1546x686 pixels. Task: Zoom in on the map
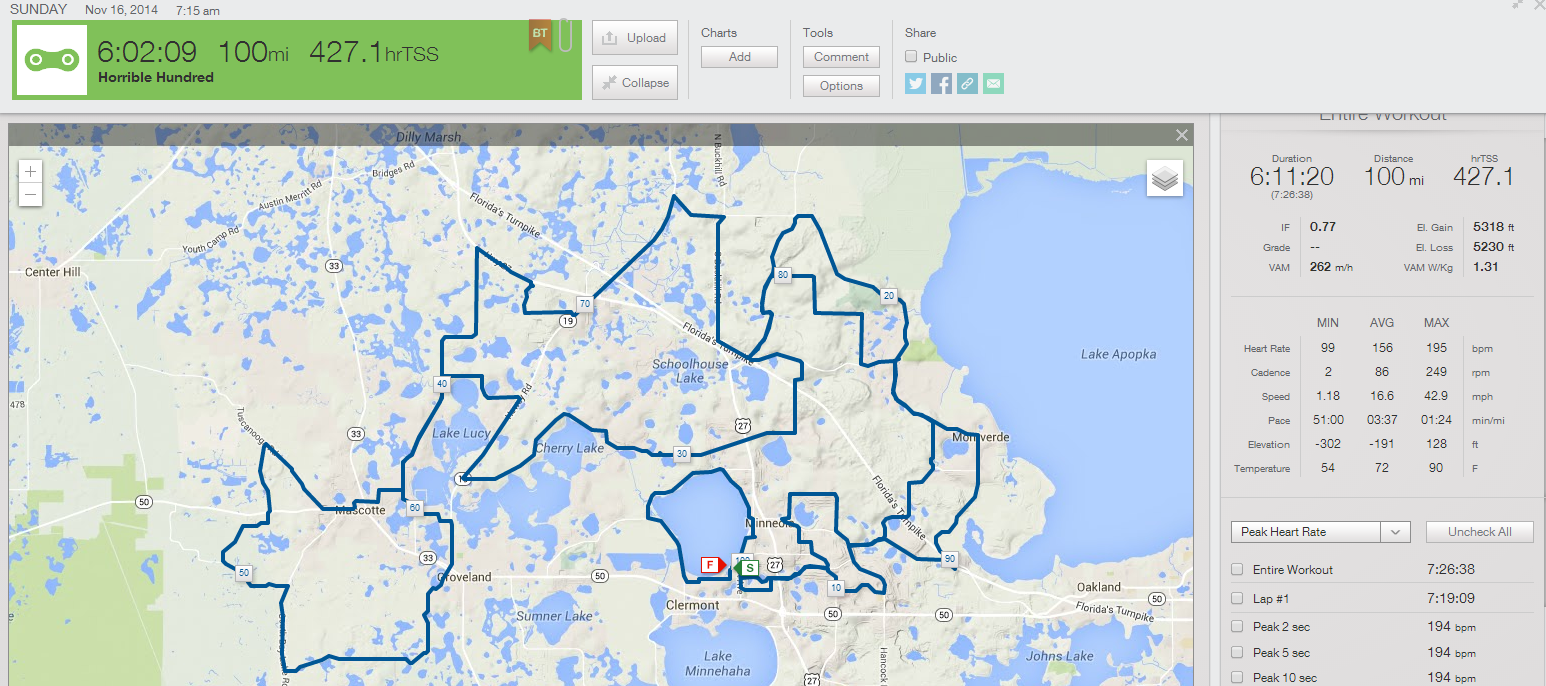tap(30, 171)
